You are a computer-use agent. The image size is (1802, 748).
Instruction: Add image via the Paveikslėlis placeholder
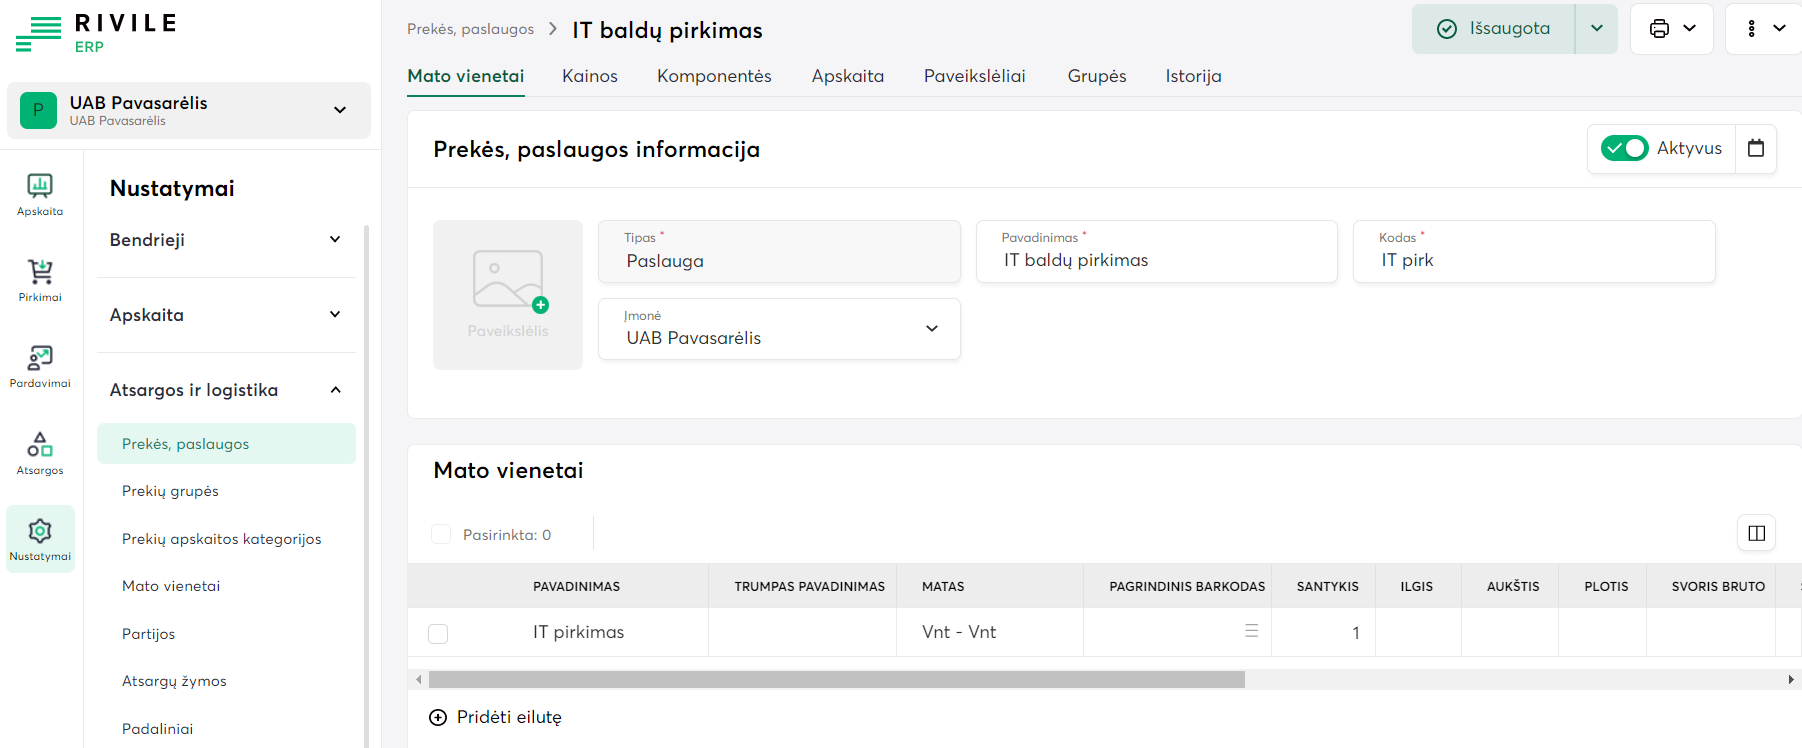508,295
